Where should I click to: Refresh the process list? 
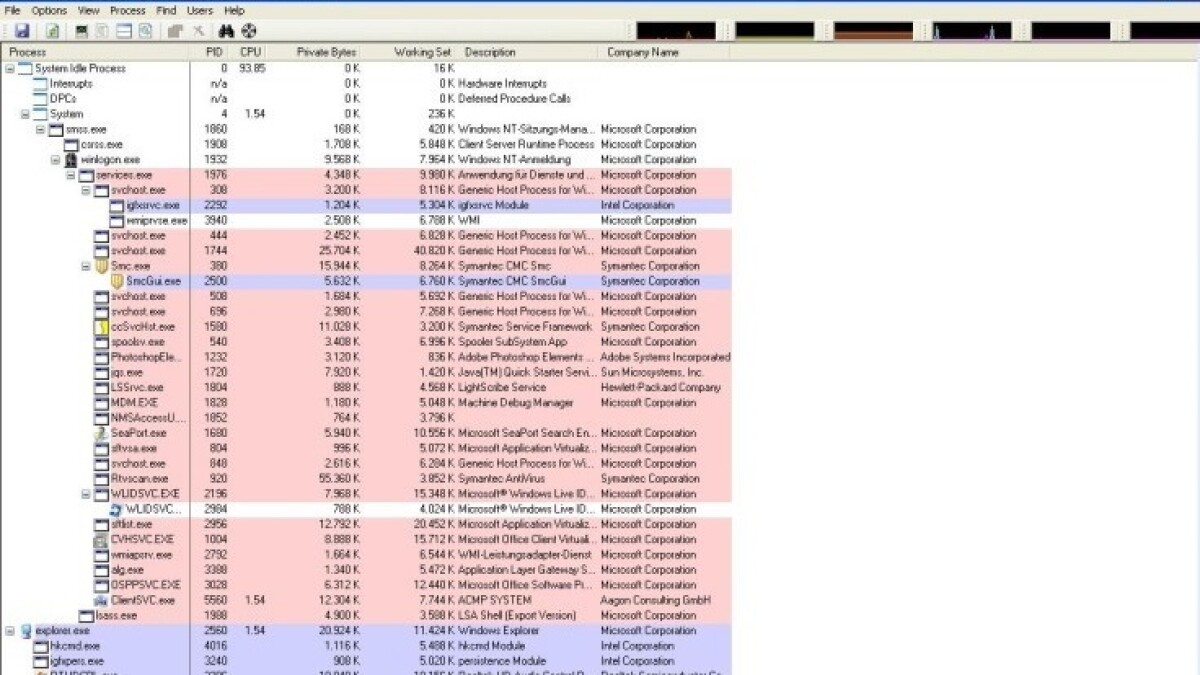[51, 31]
